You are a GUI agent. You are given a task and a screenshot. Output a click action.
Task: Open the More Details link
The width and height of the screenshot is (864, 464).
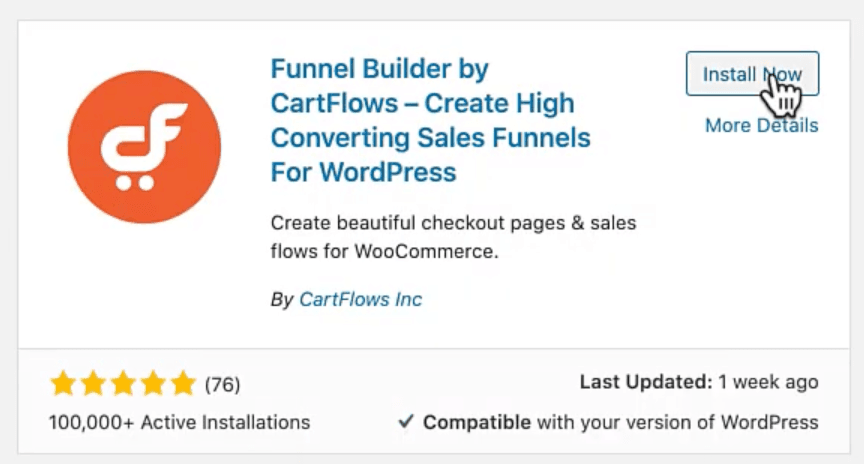click(761, 125)
